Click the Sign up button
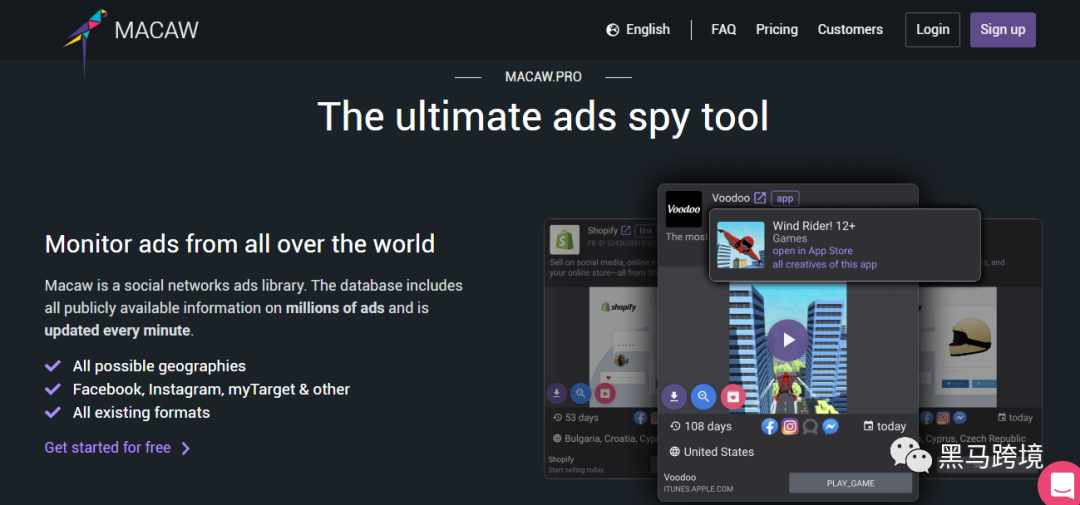This screenshot has width=1080, height=505. [1003, 30]
